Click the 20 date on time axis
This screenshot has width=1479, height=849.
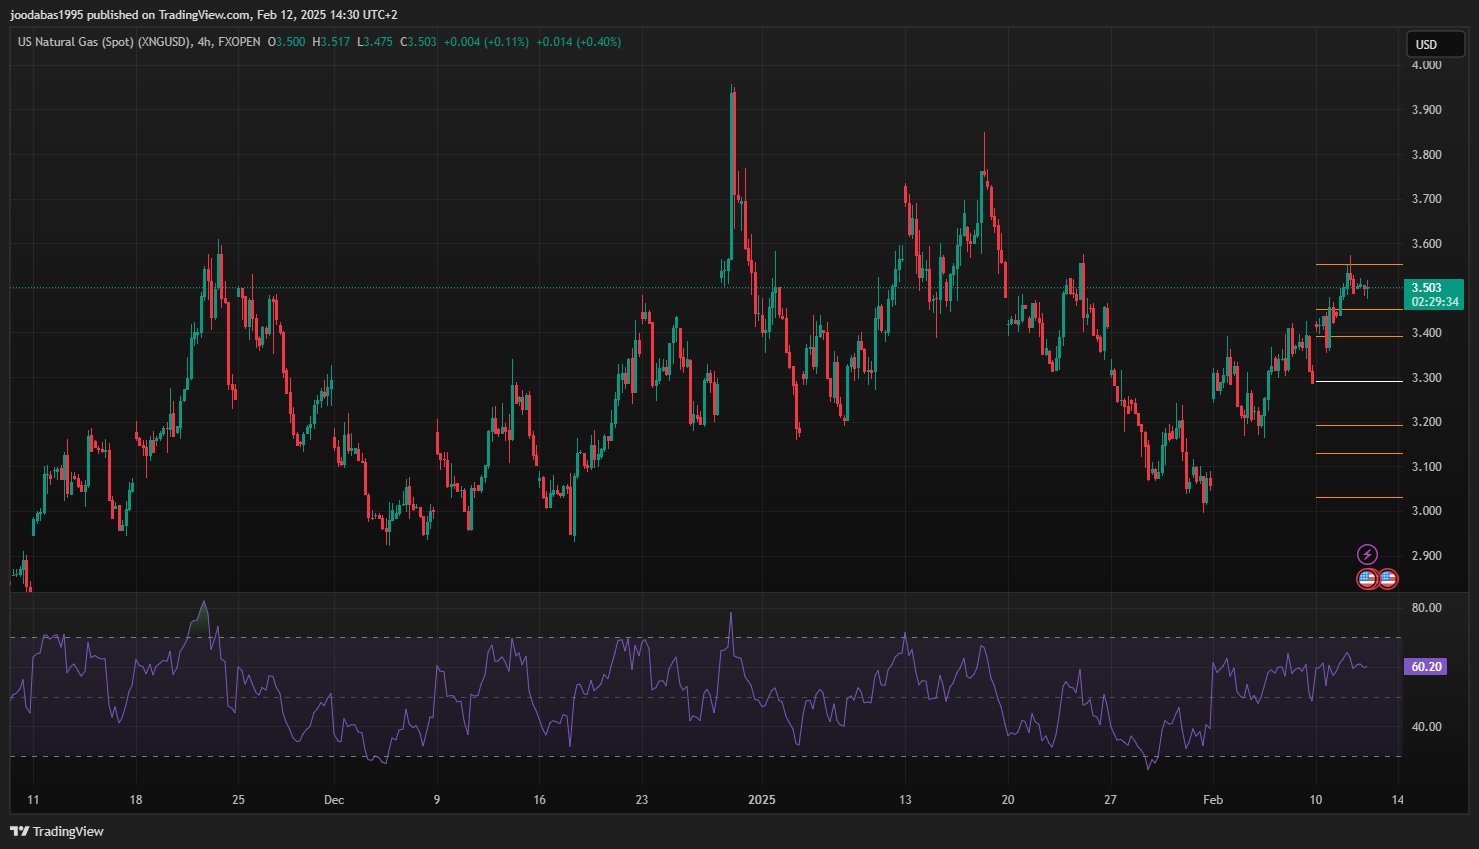(1008, 800)
